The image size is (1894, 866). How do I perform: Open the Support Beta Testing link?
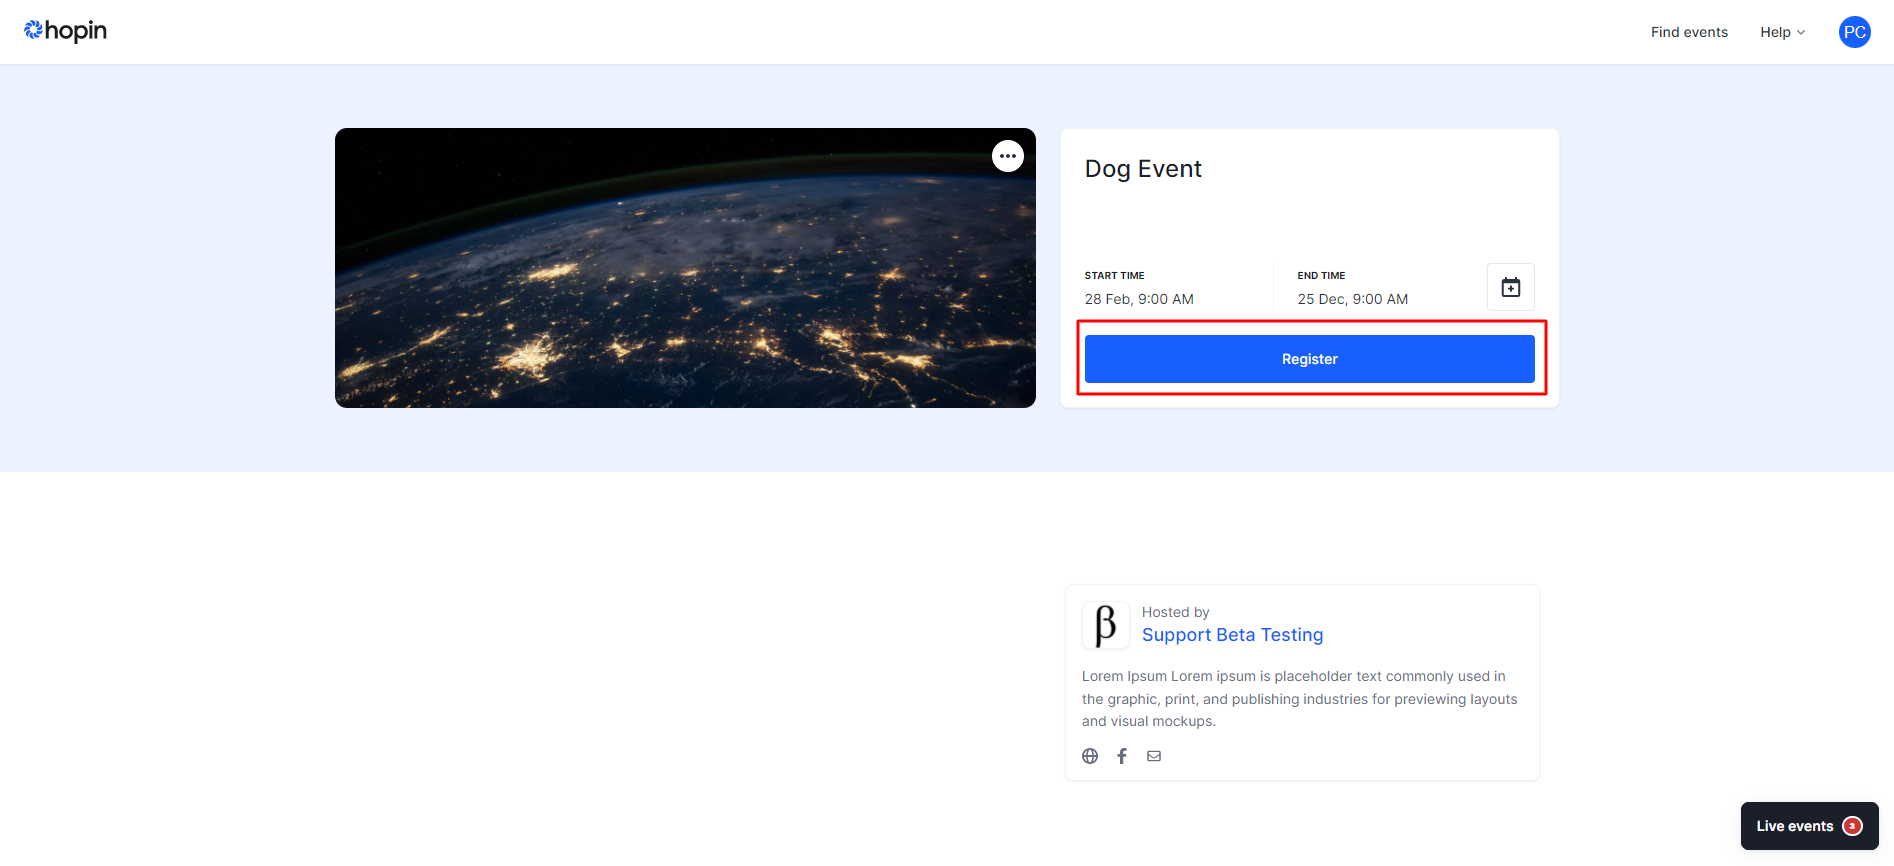coord(1232,635)
